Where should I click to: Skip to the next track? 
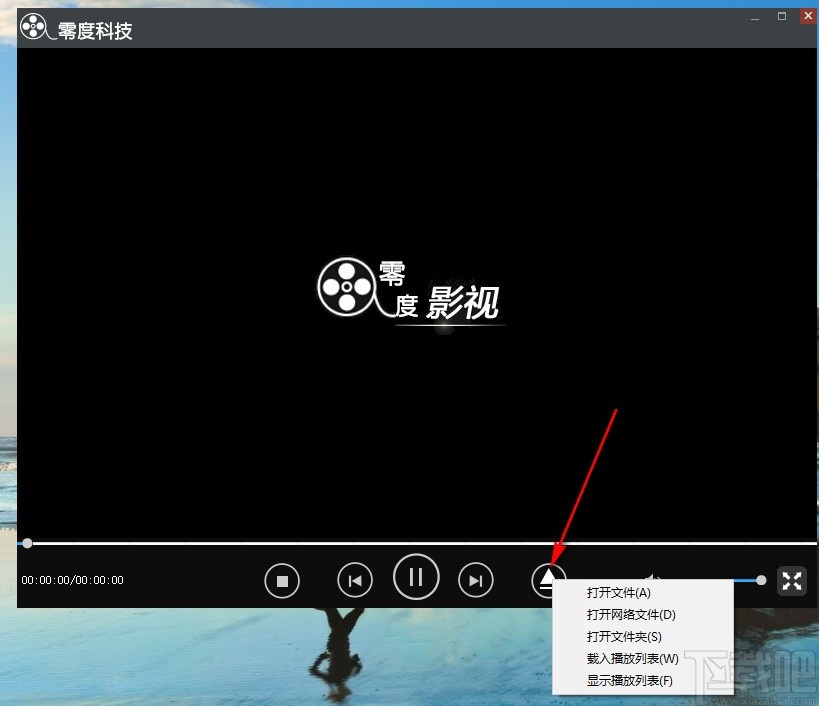(x=476, y=580)
